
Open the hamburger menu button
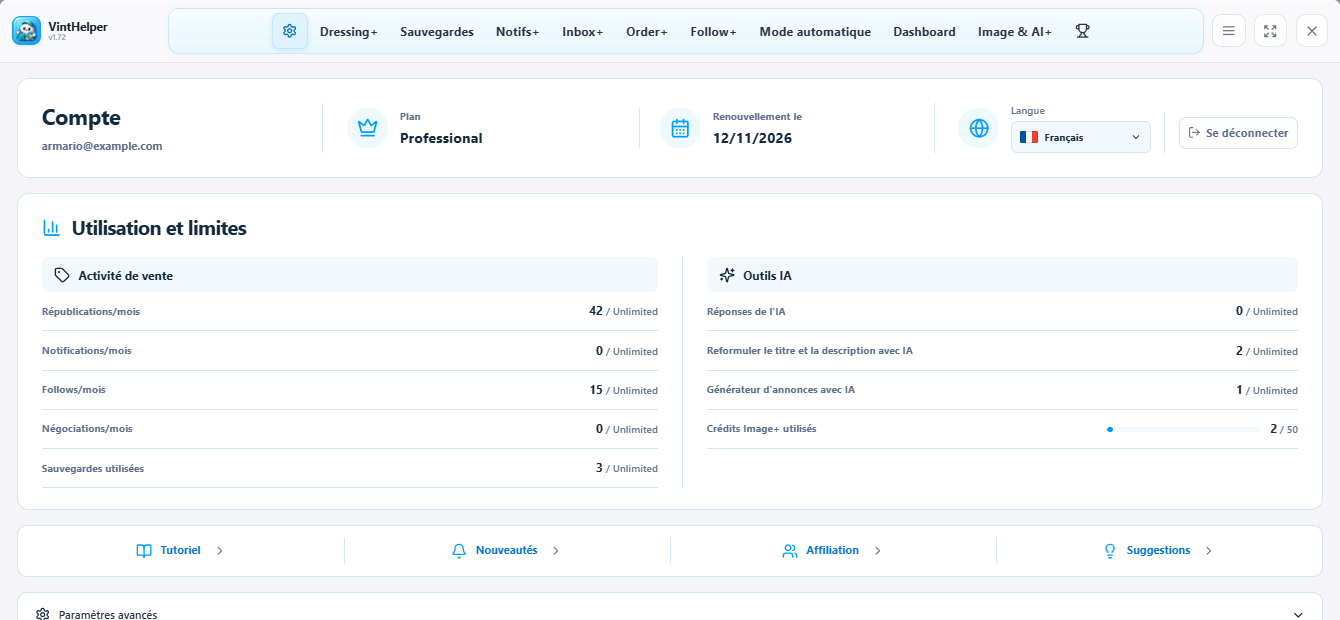point(1229,31)
